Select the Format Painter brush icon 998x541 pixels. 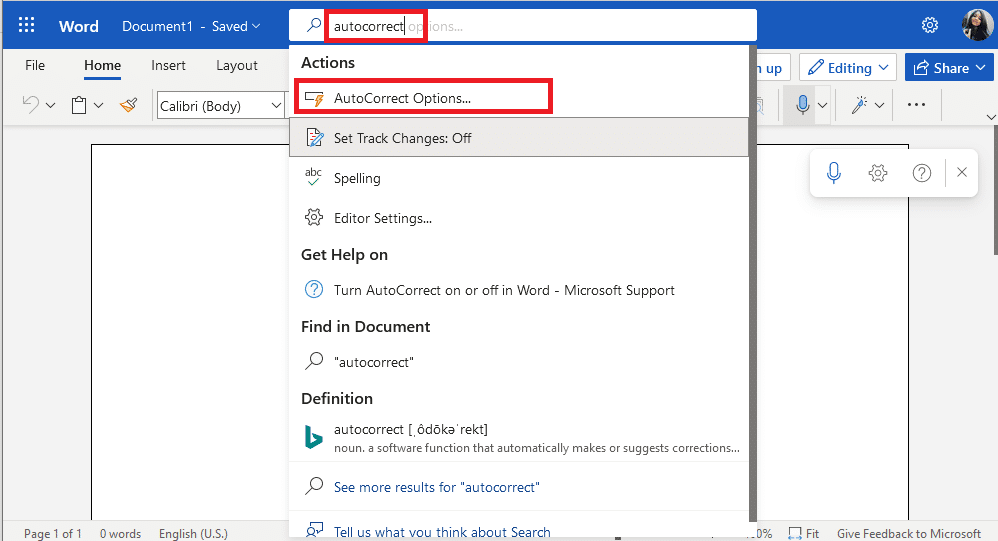(129, 105)
